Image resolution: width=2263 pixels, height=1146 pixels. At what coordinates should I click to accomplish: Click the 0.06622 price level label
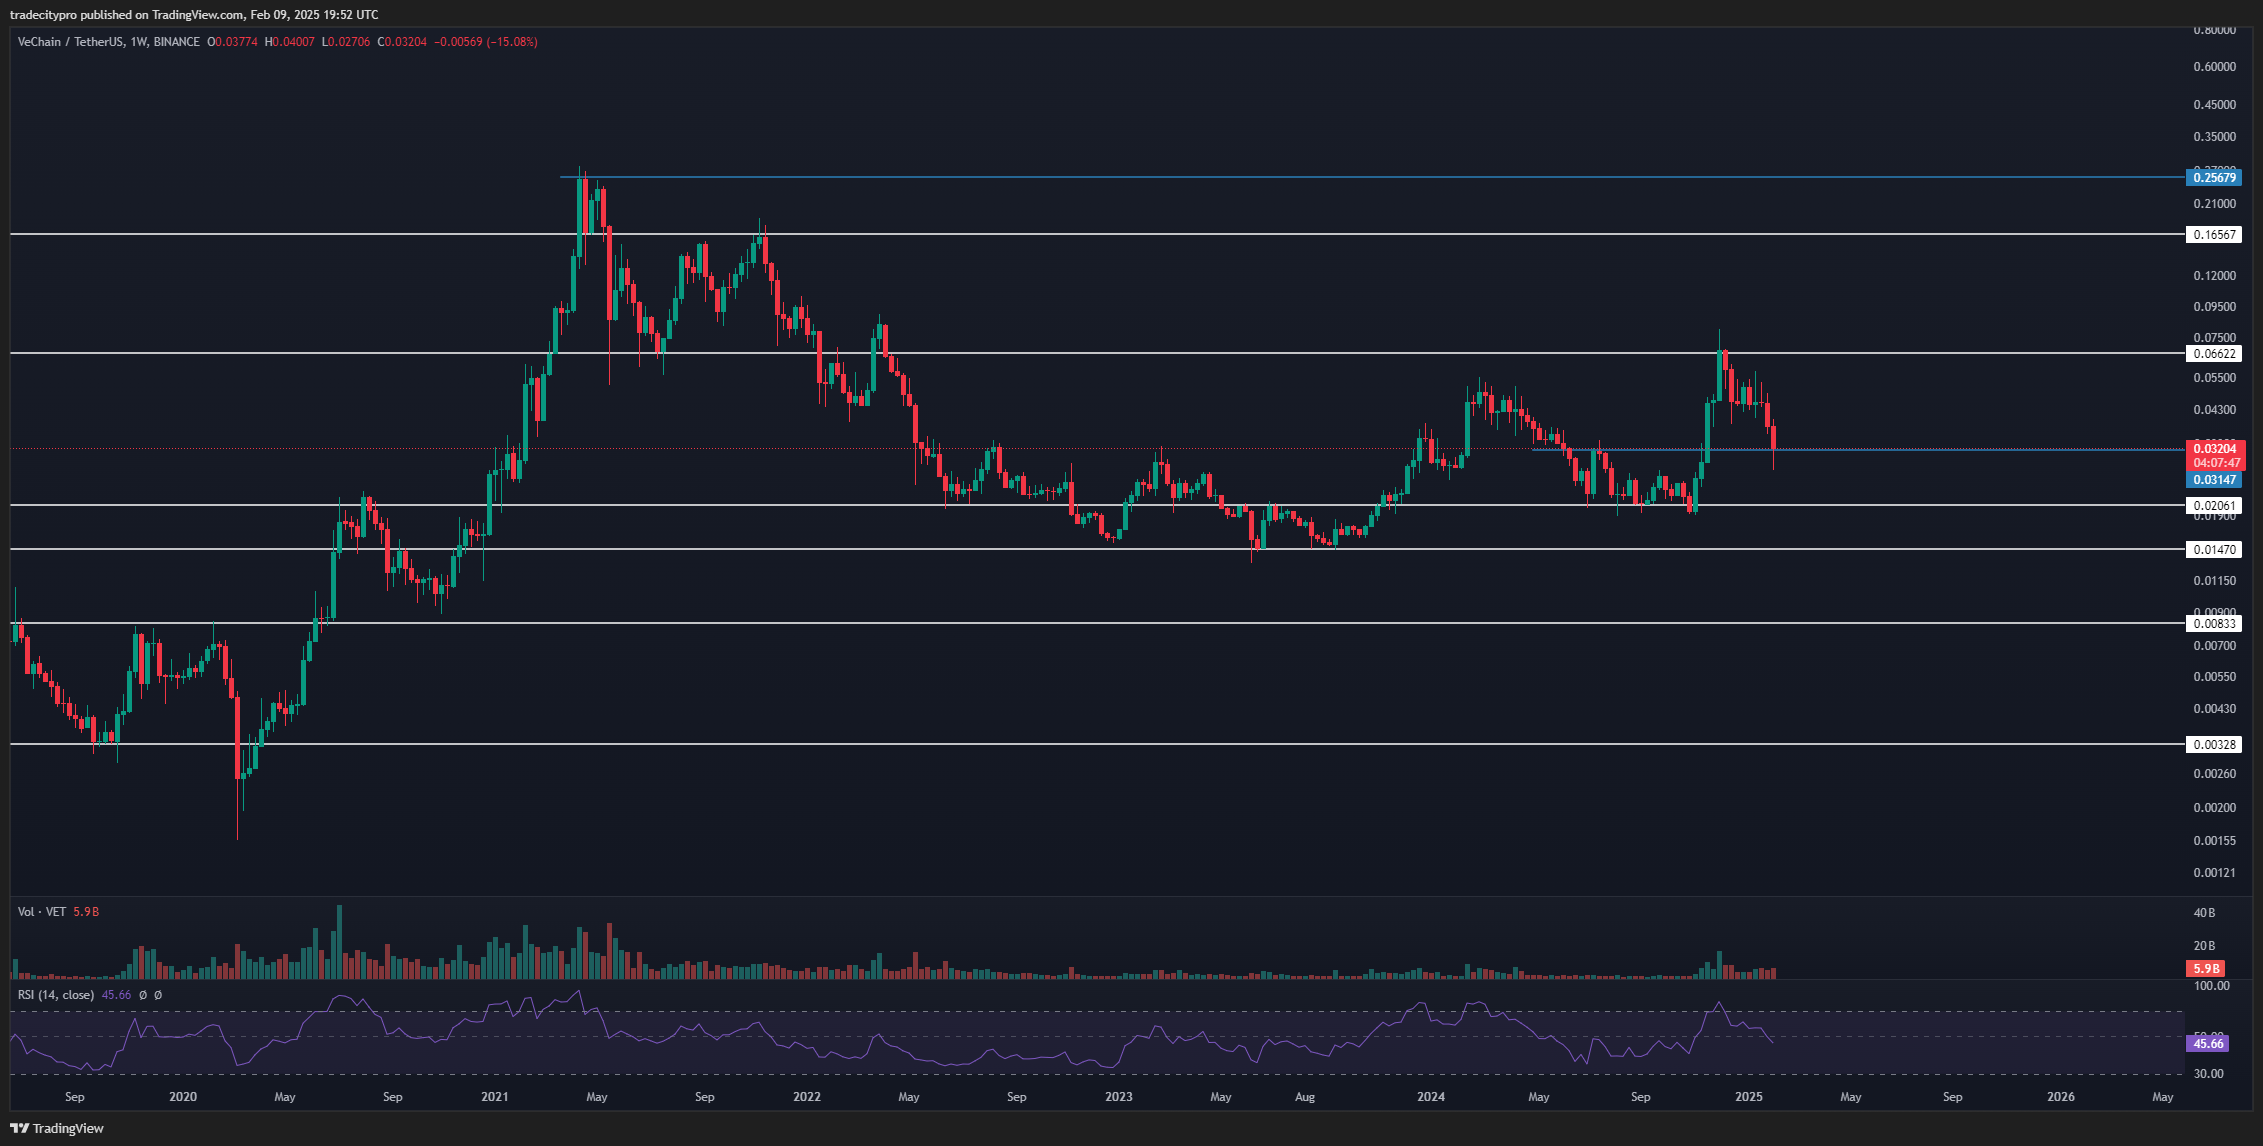2213,353
